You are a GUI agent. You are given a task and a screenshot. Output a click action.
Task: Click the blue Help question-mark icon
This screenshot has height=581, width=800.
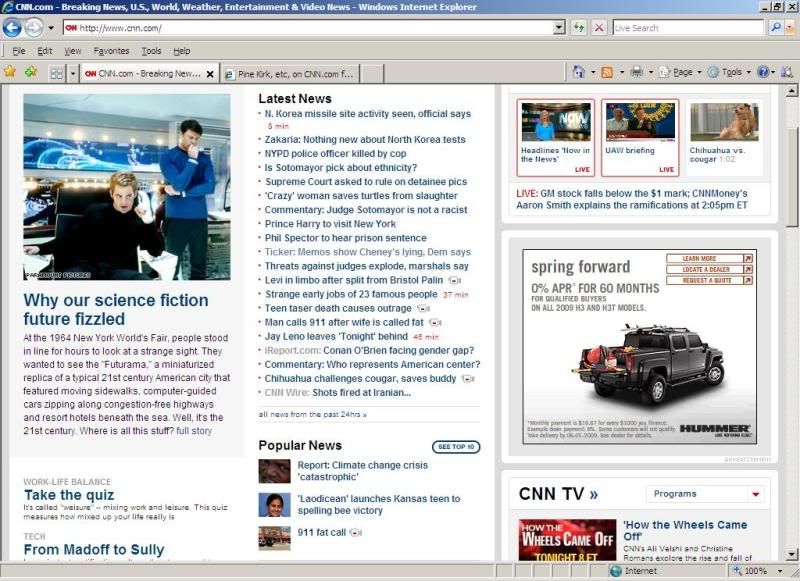pos(763,72)
